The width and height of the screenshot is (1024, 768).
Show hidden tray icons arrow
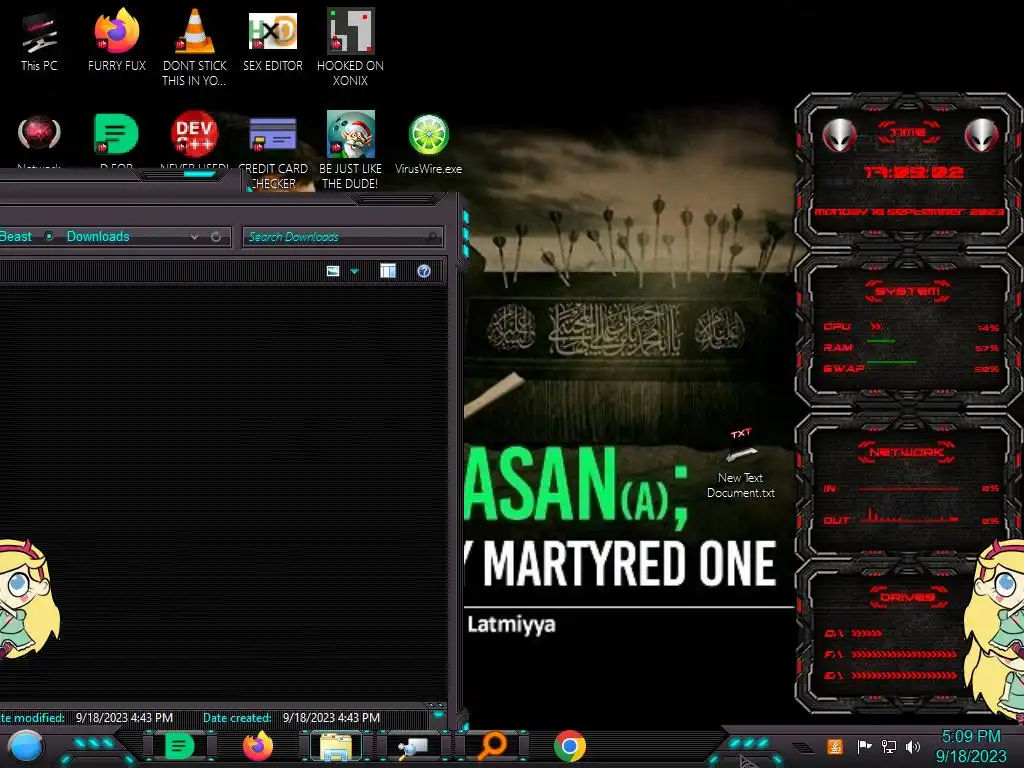point(805,748)
